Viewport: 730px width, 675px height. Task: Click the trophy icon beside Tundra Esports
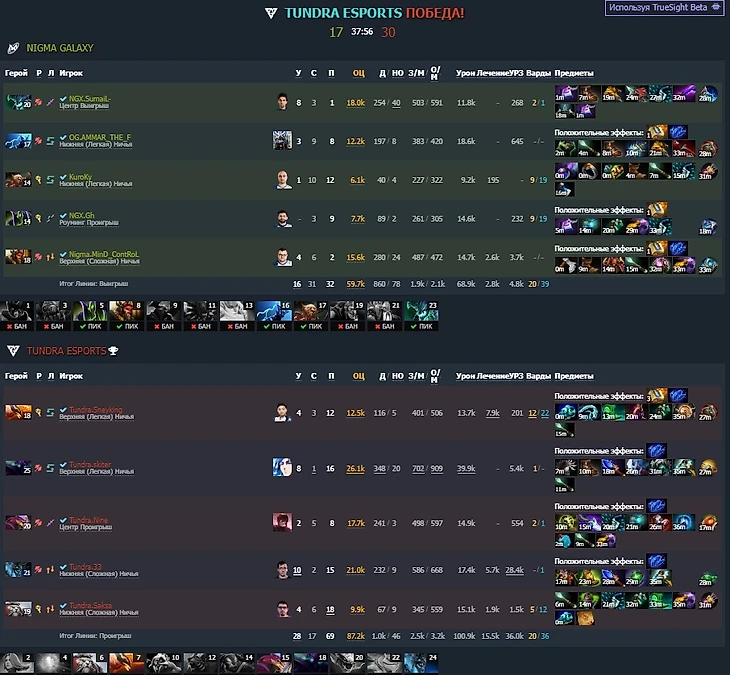pos(113,351)
